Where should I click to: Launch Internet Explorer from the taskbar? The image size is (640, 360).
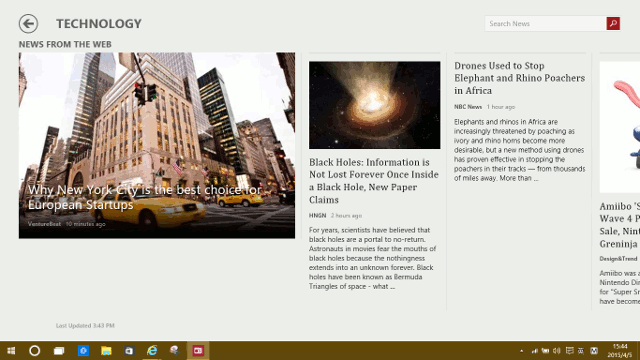(152, 351)
